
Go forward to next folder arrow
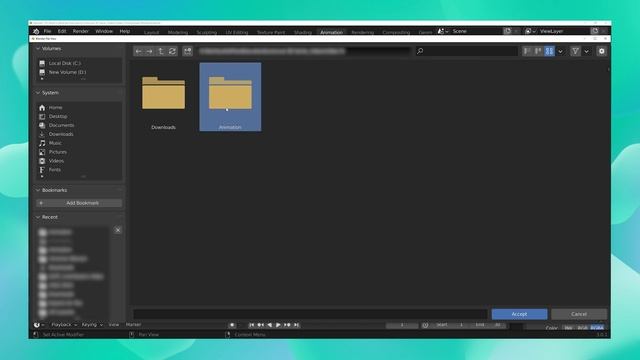[x=149, y=51]
